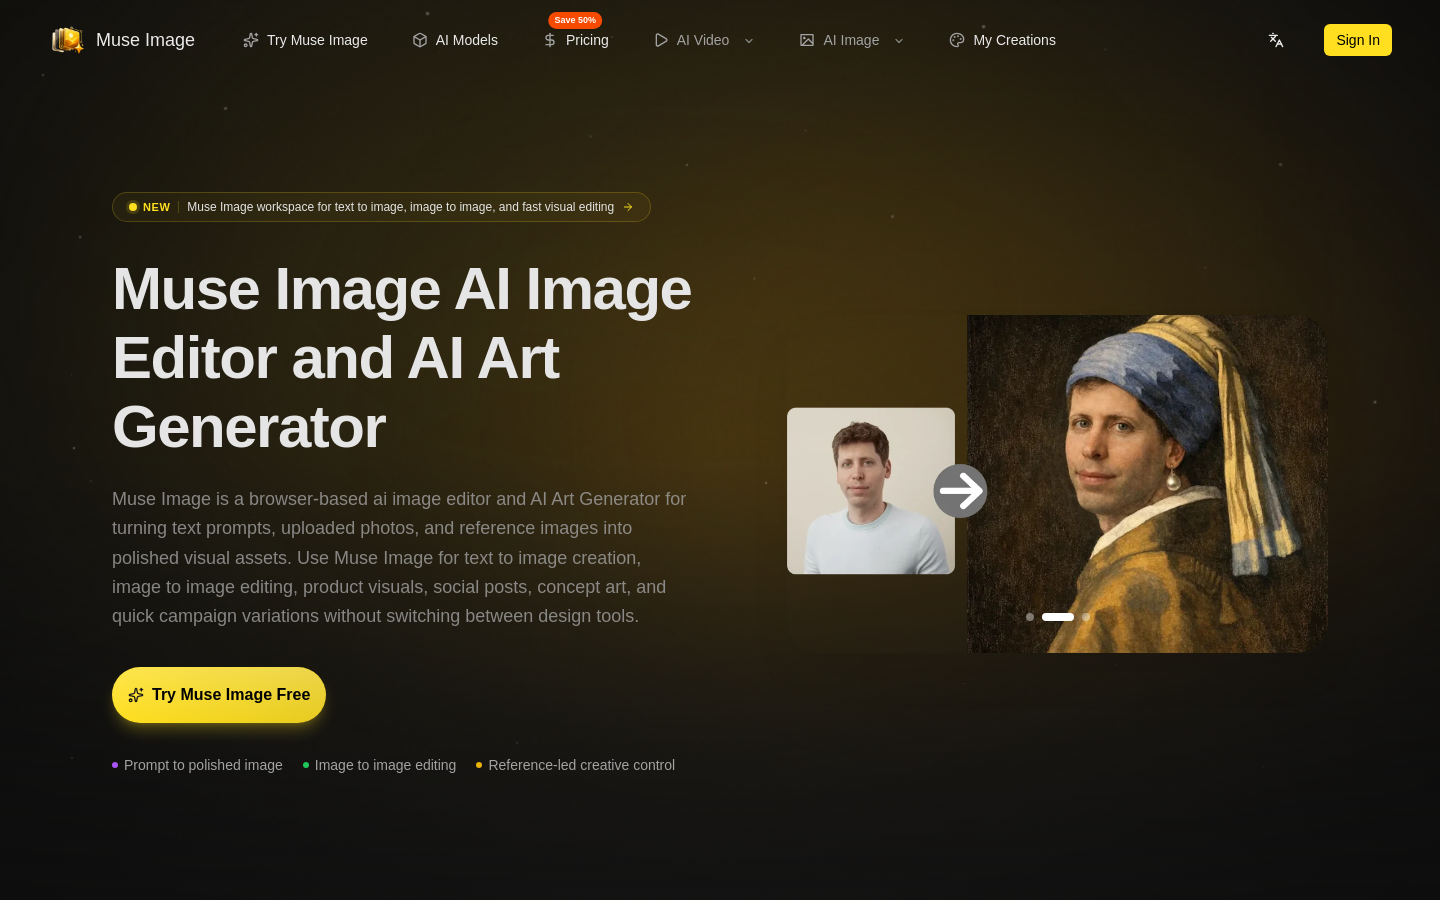Image resolution: width=1440 pixels, height=900 pixels.
Task: Select the active middle carousel indicator
Action: pyautogui.click(x=1058, y=617)
